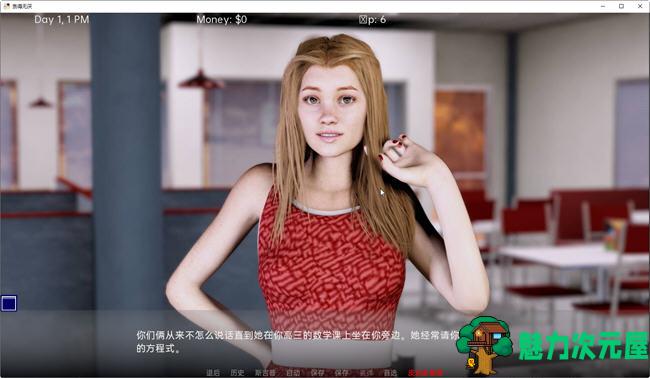
Task: Toggle 自动 (Auto) advance mode
Action: coord(293,373)
